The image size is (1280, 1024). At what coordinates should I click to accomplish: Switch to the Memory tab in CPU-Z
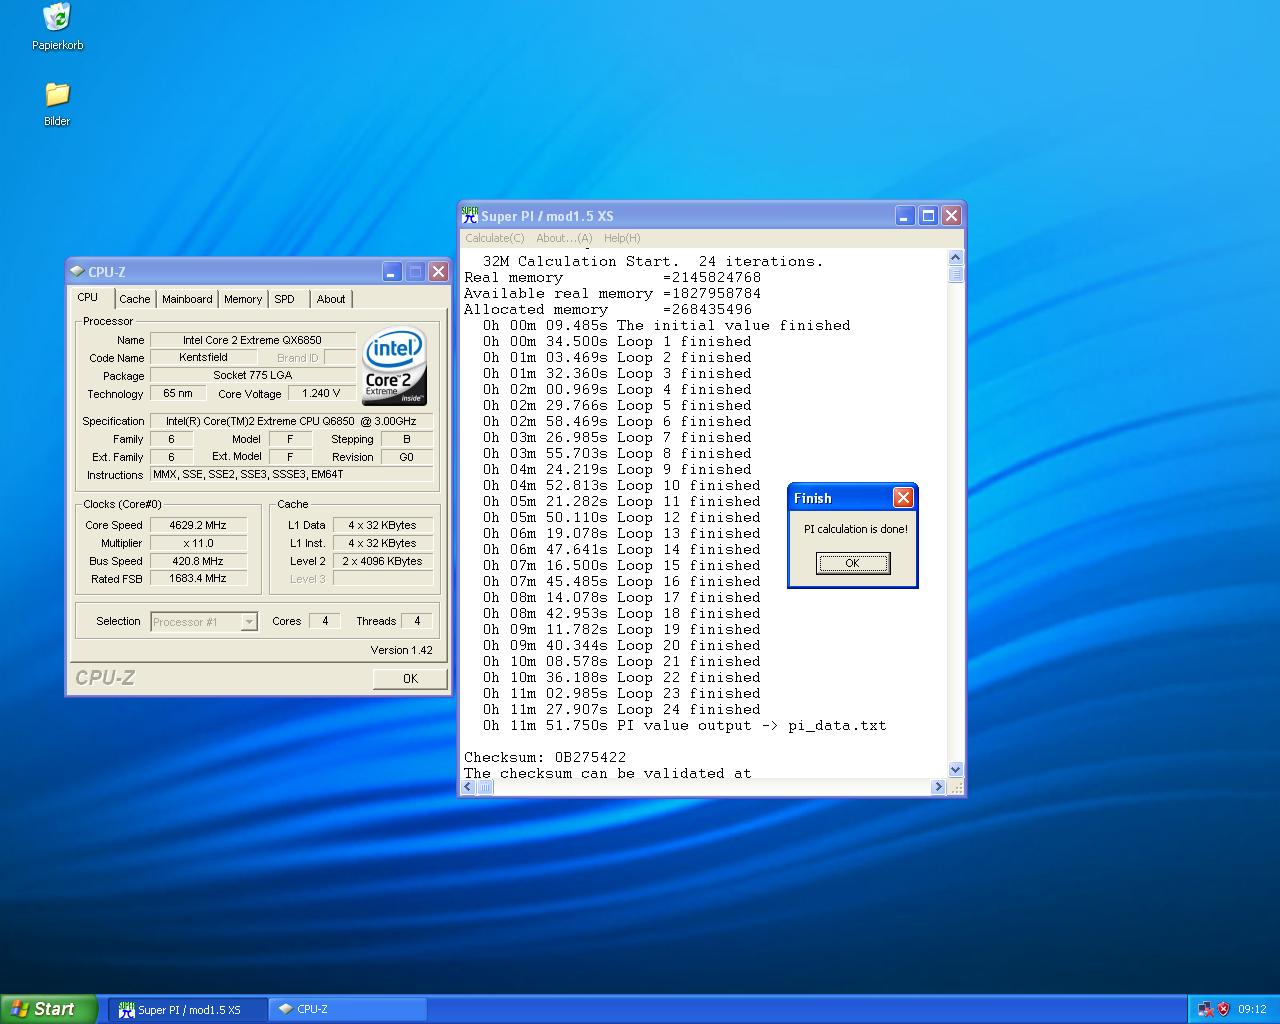[243, 299]
